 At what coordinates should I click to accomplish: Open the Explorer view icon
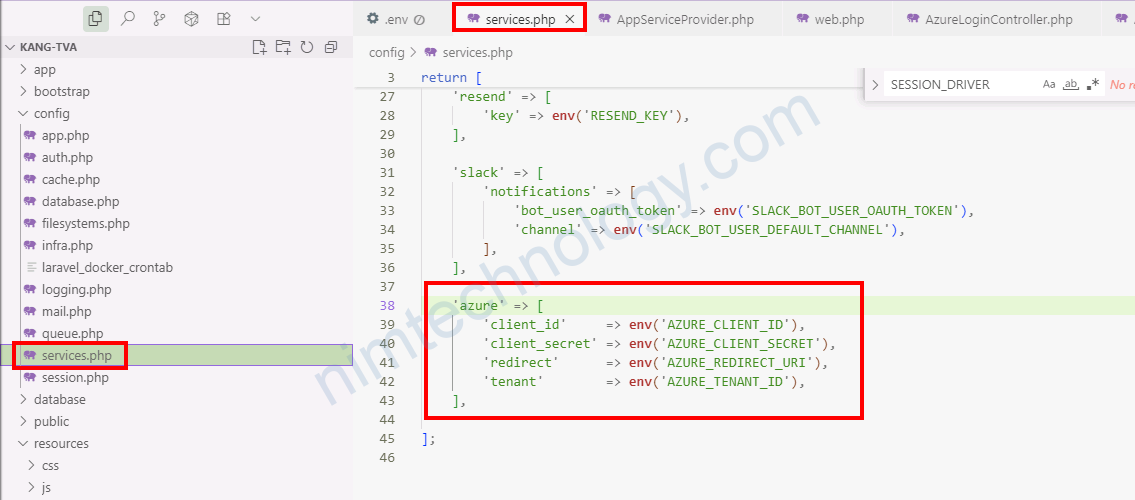click(x=96, y=18)
